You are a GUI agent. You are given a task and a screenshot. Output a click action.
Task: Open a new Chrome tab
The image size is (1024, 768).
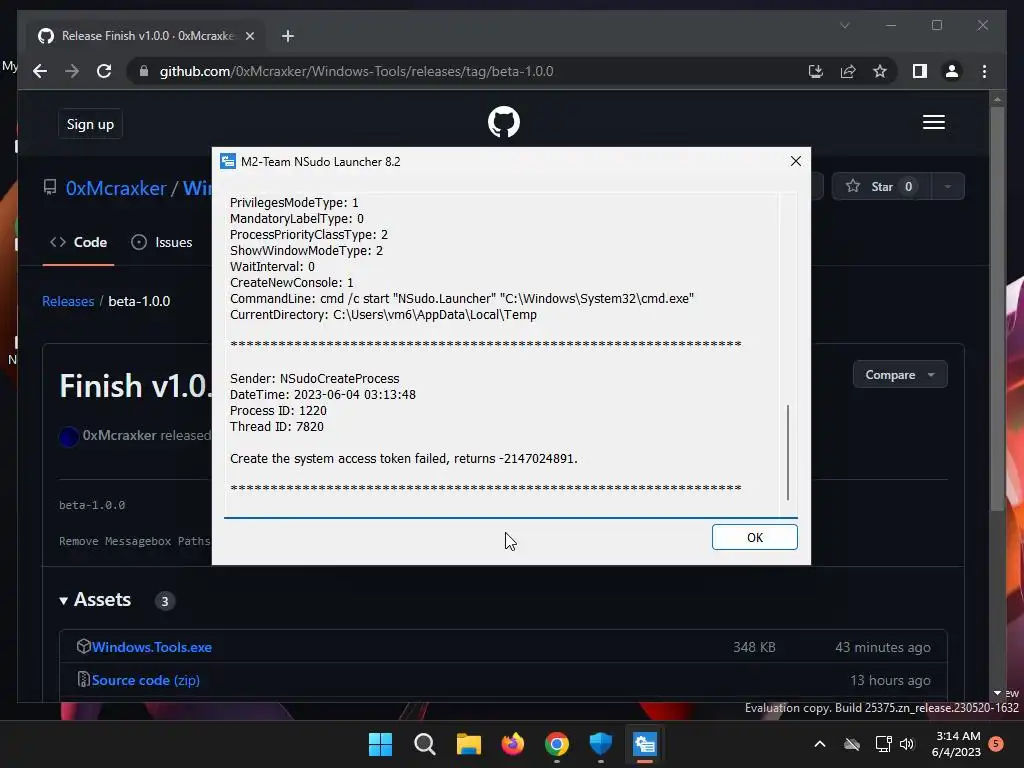click(x=287, y=36)
